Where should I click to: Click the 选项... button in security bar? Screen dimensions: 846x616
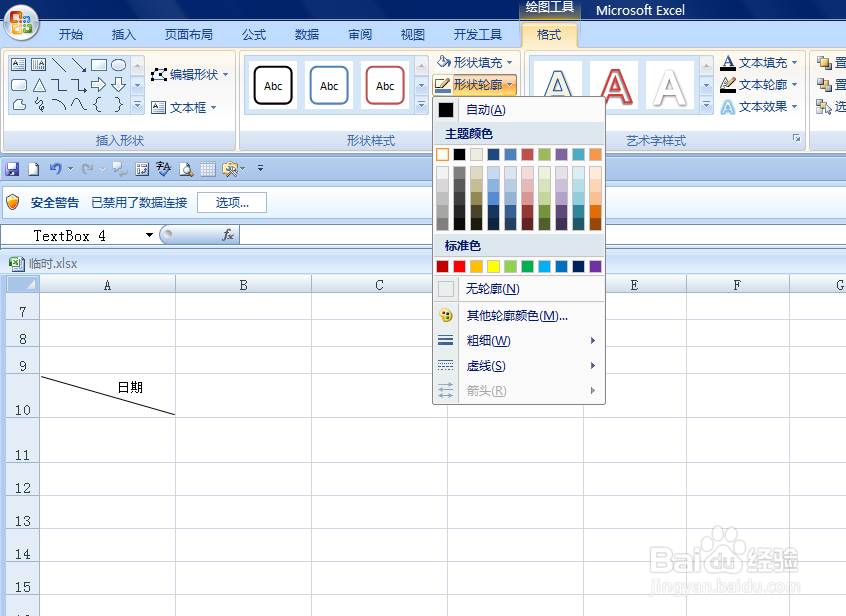pyautogui.click(x=232, y=202)
